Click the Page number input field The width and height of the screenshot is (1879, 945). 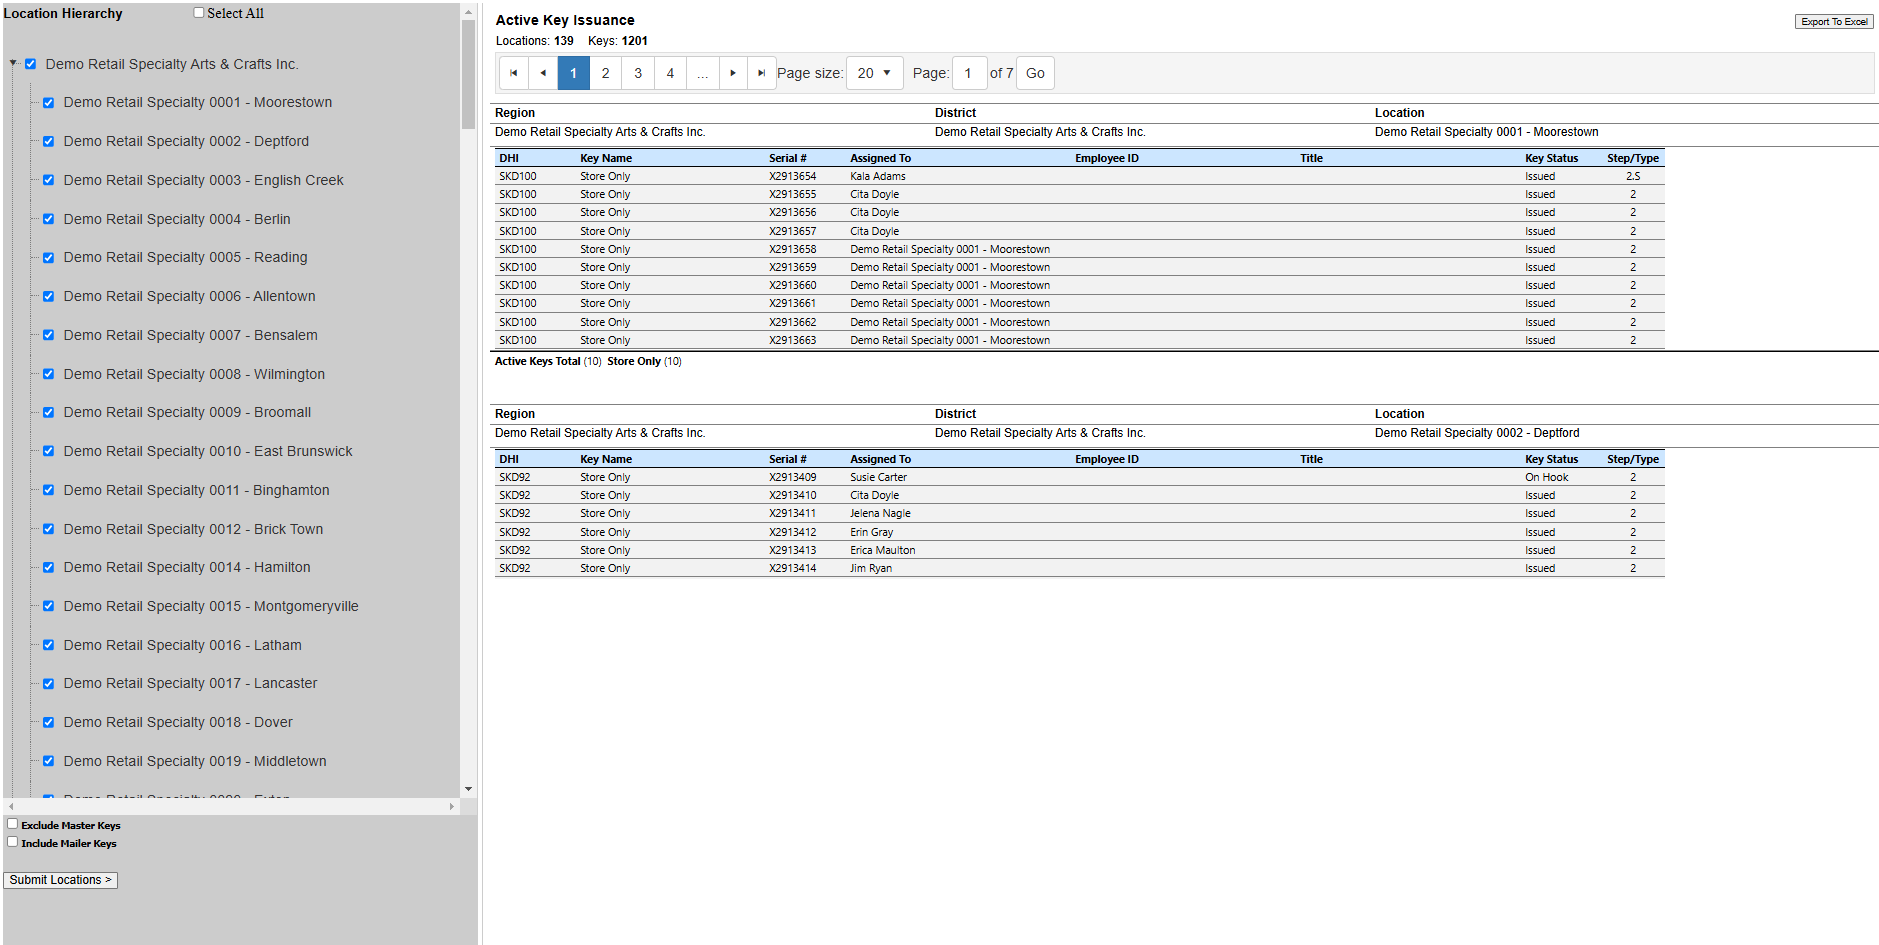(969, 73)
